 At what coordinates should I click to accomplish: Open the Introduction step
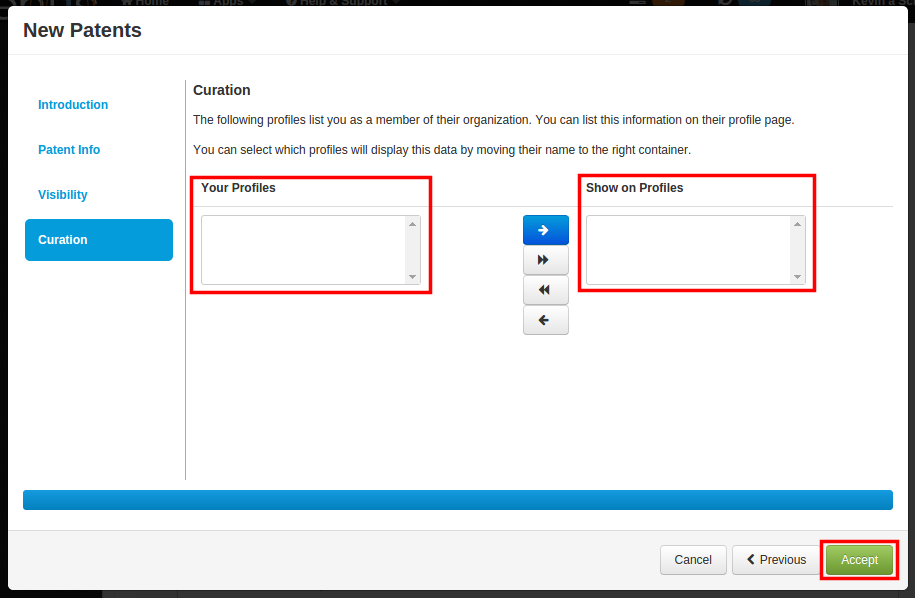point(73,105)
